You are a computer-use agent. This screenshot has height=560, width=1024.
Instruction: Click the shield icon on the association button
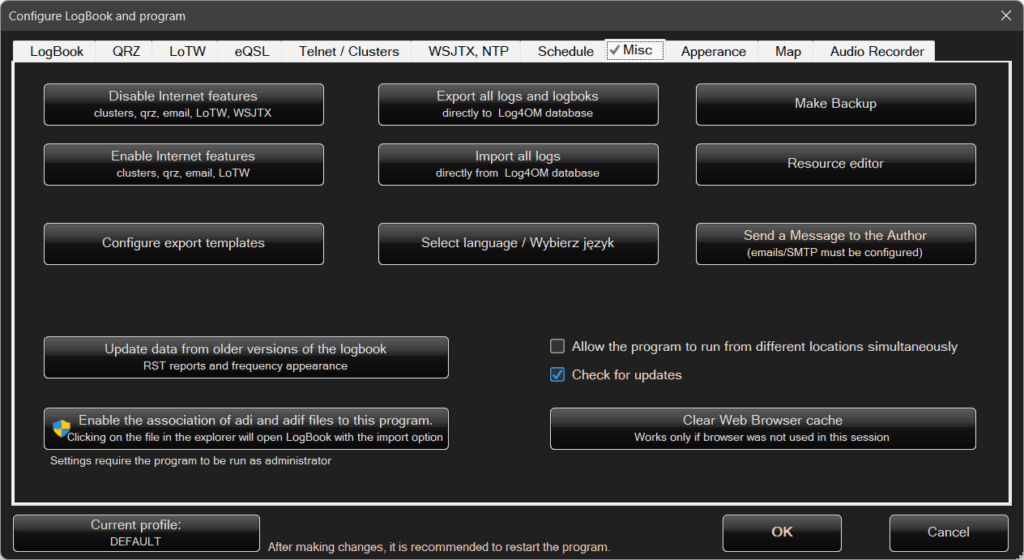point(62,429)
